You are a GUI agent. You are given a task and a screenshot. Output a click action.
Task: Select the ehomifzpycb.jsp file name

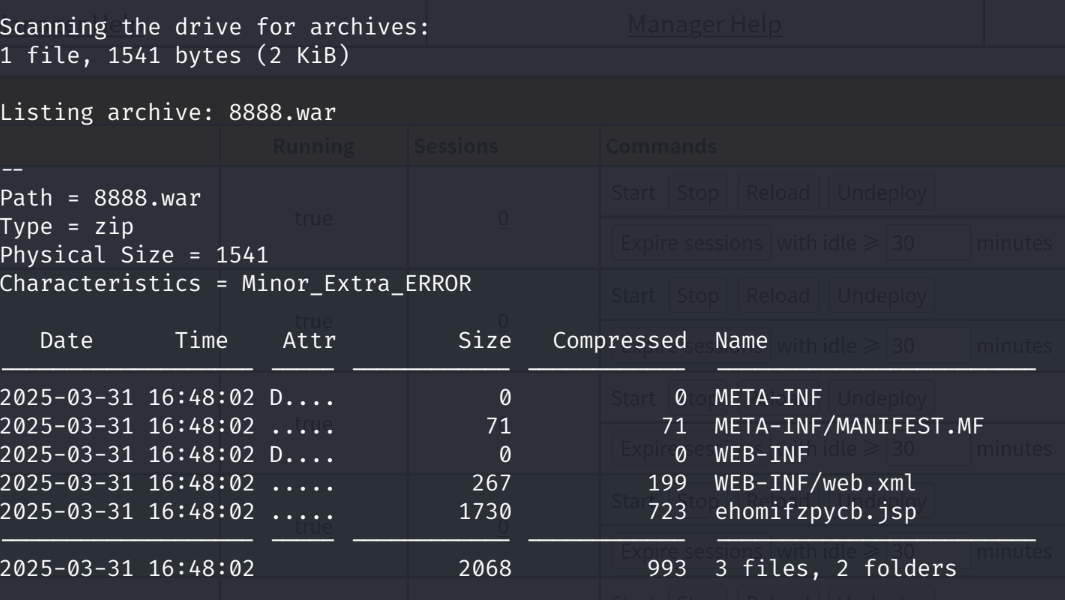(x=816, y=512)
